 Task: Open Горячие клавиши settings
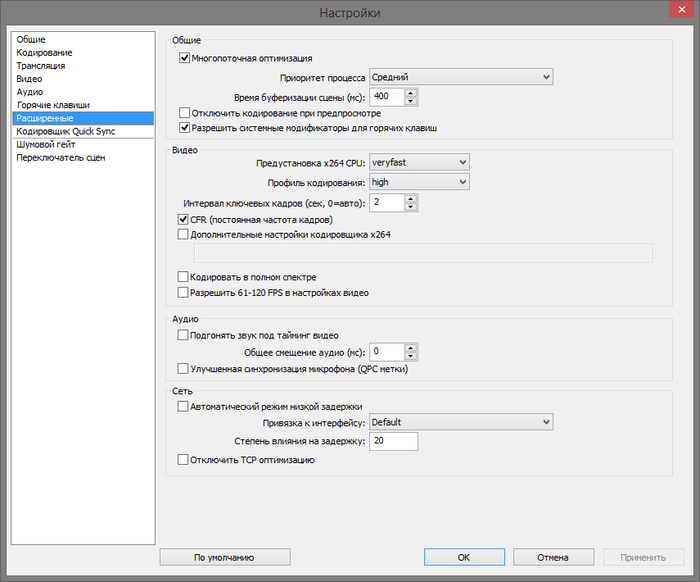[x=83, y=105]
